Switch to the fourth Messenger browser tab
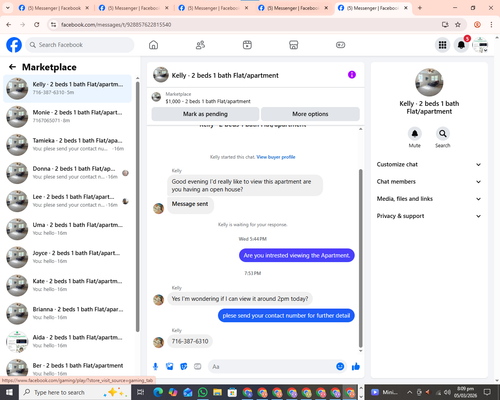This screenshot has width=500, height=400. pos(293,8)
